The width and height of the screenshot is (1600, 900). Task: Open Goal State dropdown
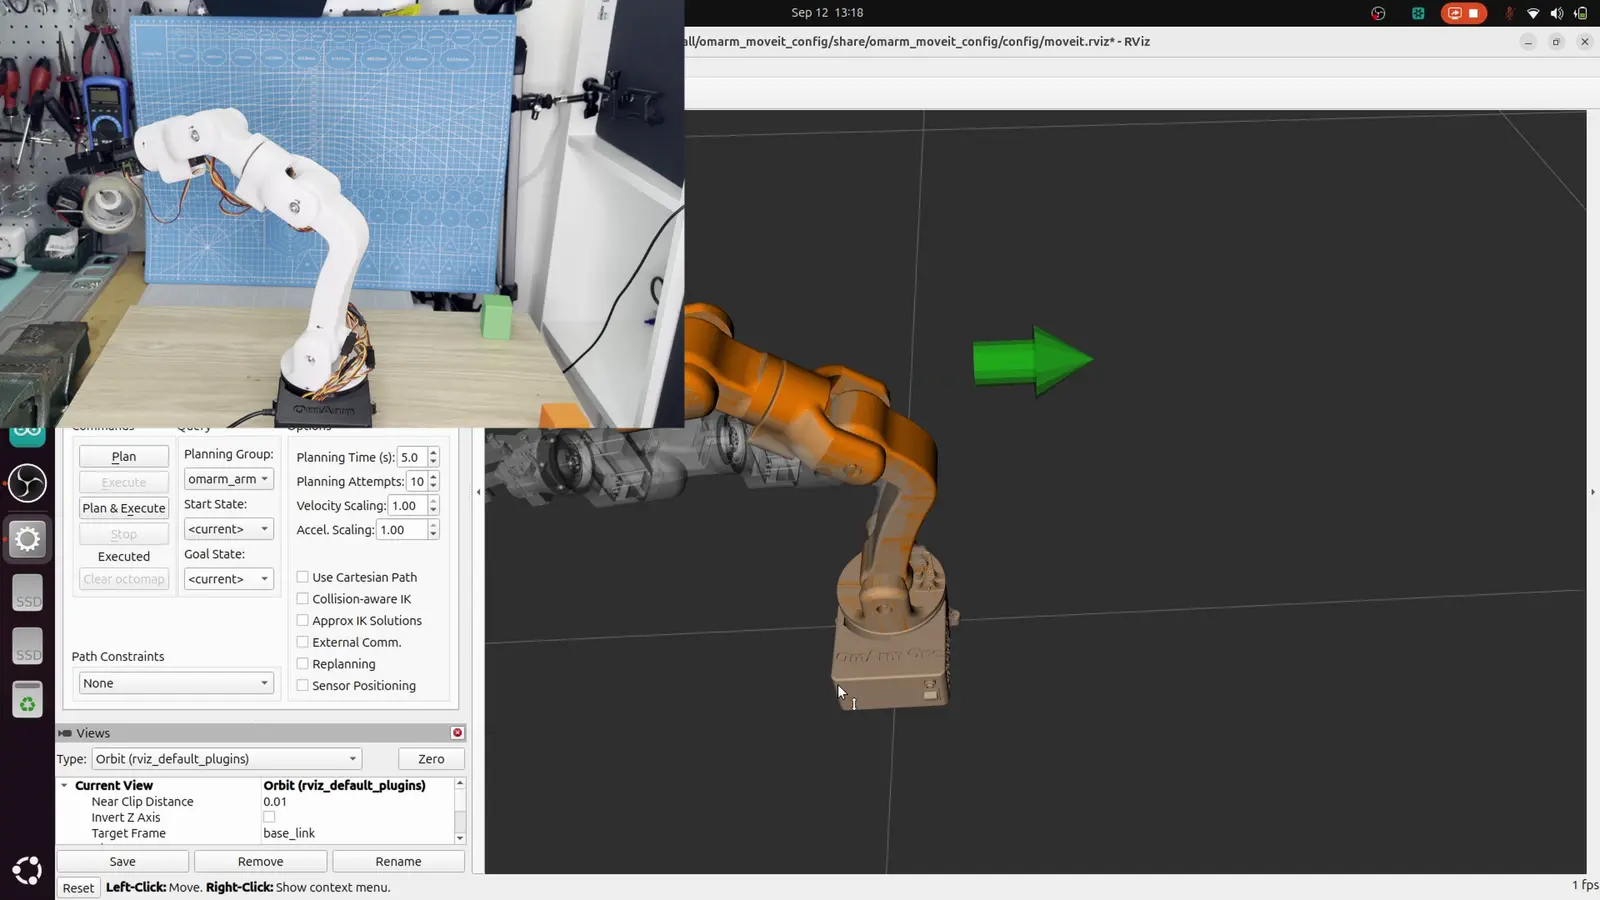click(x=228, y=579)
